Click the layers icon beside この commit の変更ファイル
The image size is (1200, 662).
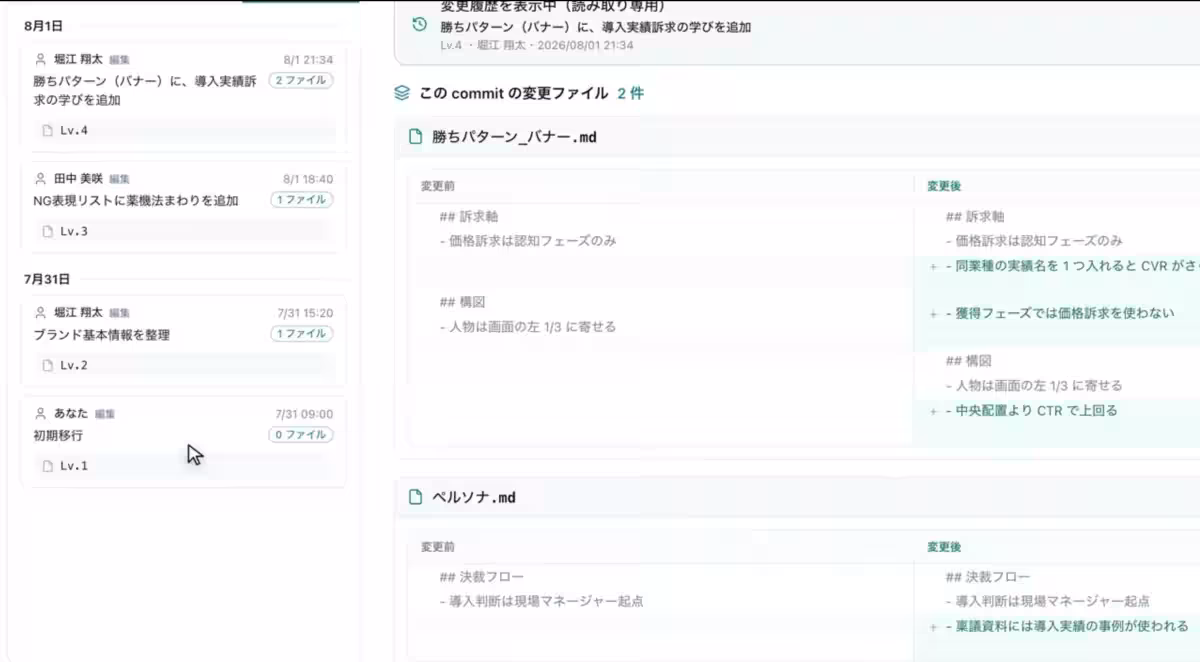point(402,93)
